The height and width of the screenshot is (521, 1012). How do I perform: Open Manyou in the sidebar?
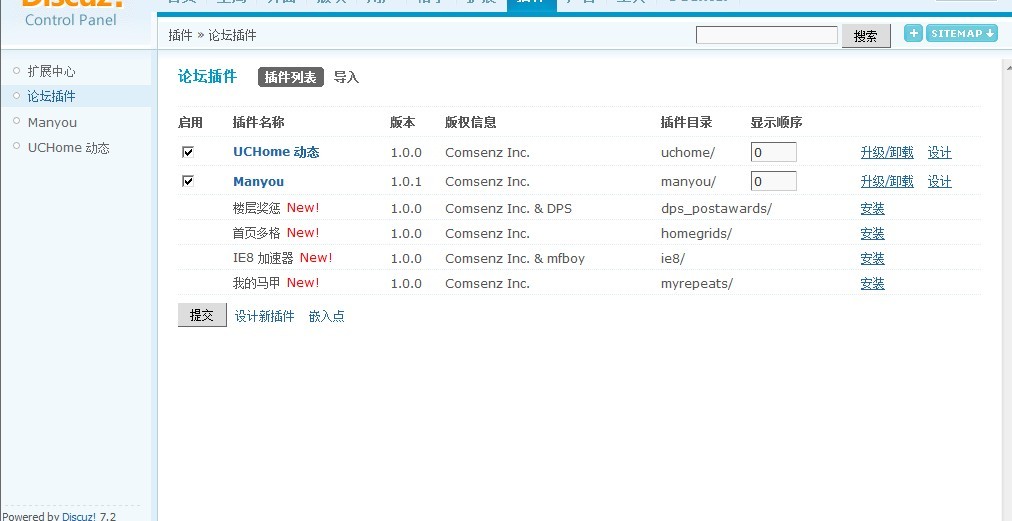pos(52,122)
